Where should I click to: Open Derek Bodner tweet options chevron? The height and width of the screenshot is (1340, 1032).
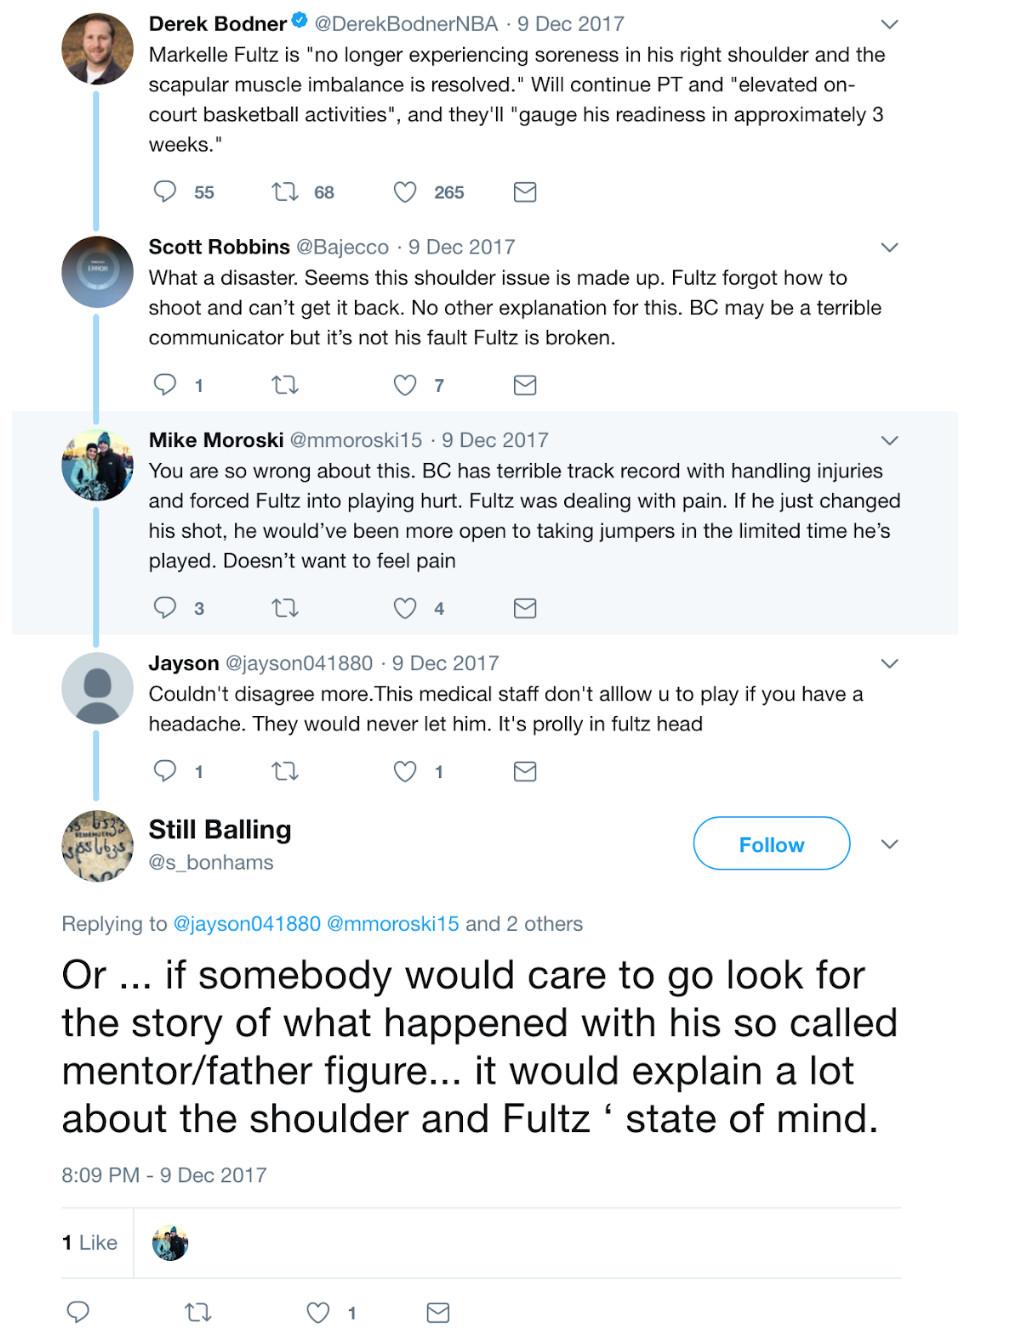click(889, 24)
